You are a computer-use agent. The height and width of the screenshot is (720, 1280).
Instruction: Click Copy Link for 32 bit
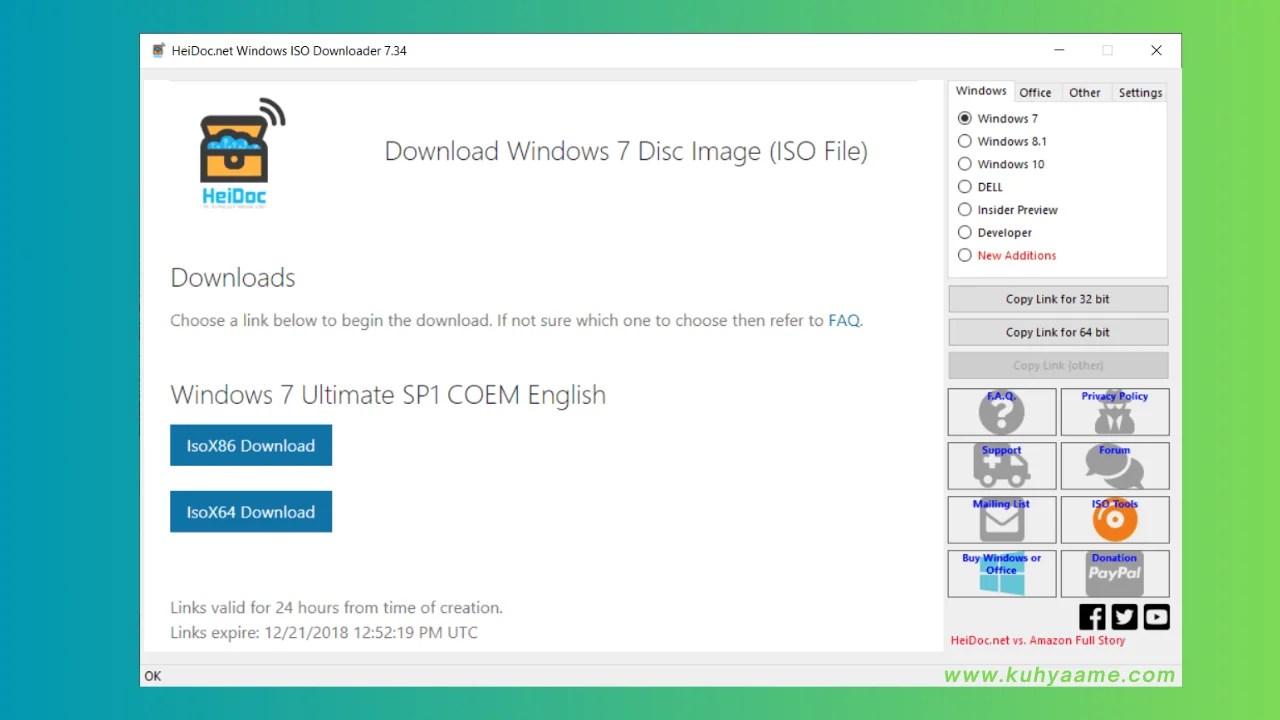pyautogui.click(x=1058, y=299)
